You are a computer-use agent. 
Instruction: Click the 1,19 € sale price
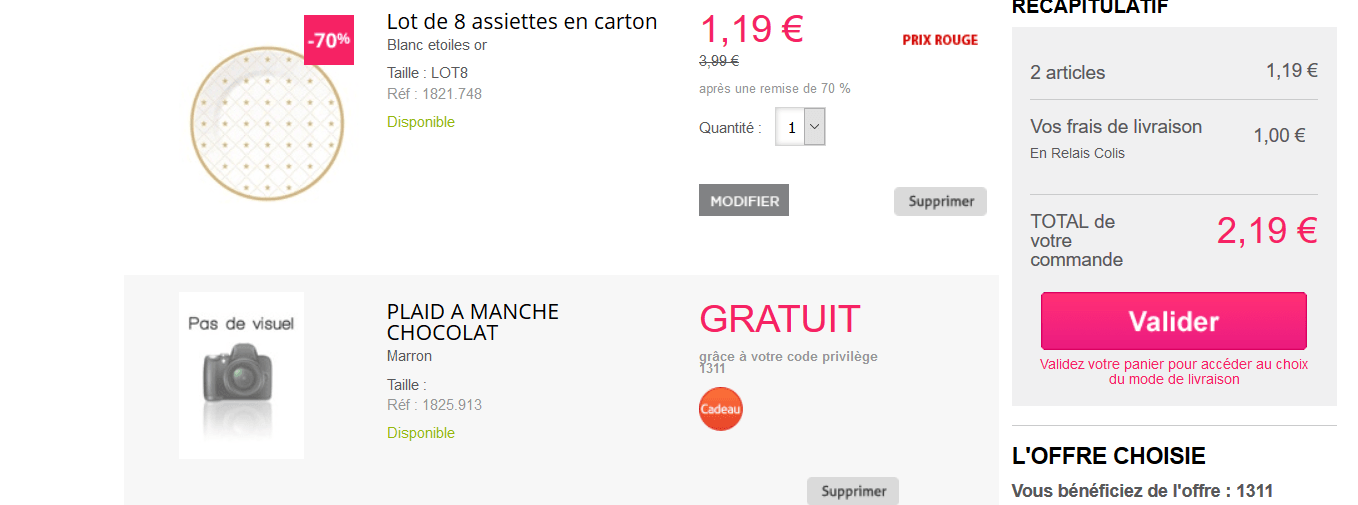click(x=751, y=29)
